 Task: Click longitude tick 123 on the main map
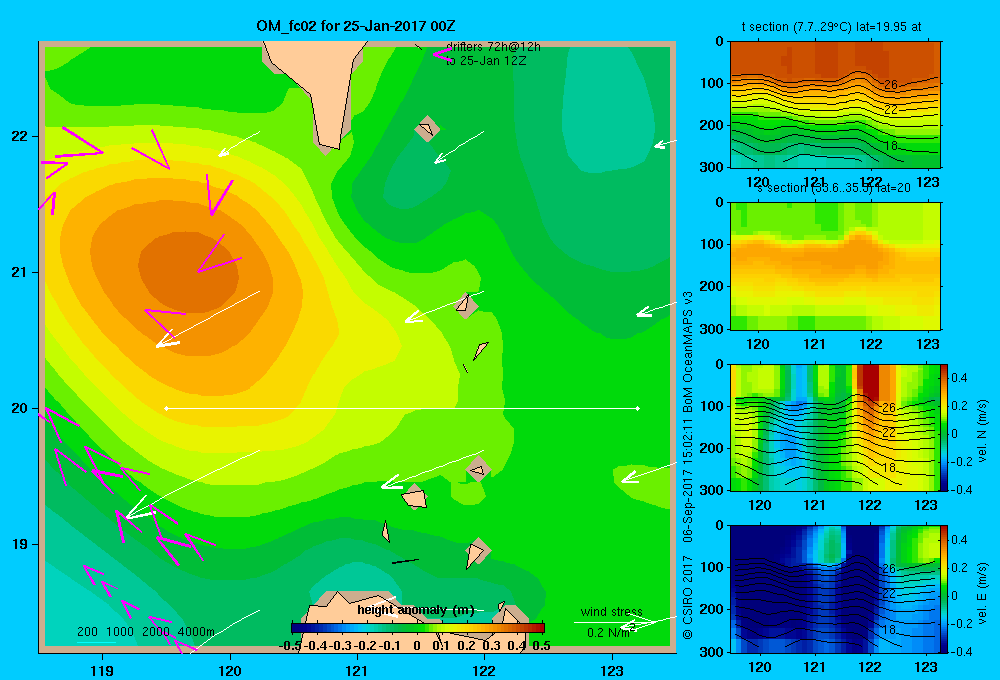[612, 670]
